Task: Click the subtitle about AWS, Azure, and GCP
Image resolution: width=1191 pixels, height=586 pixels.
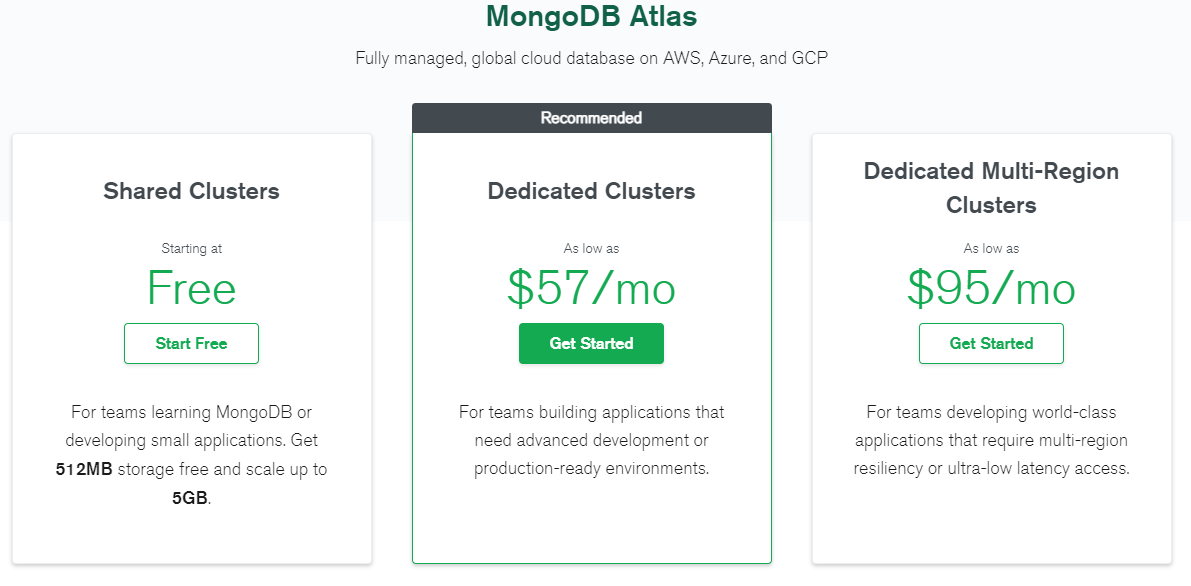Action: coord(591,58)
